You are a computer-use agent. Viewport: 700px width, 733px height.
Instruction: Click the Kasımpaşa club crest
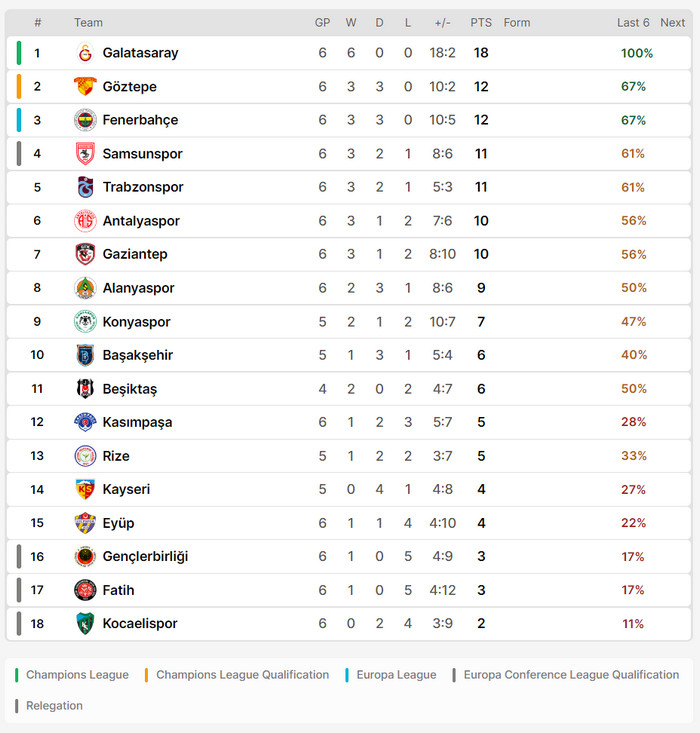(85, 422)
